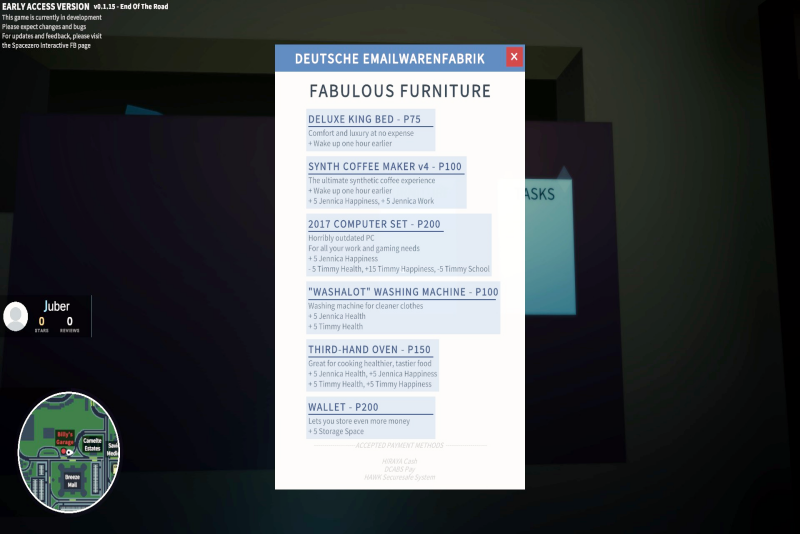Click the Early Access Version notice text
Viewport: 800px width, 534px height.
tap(46, 7)
